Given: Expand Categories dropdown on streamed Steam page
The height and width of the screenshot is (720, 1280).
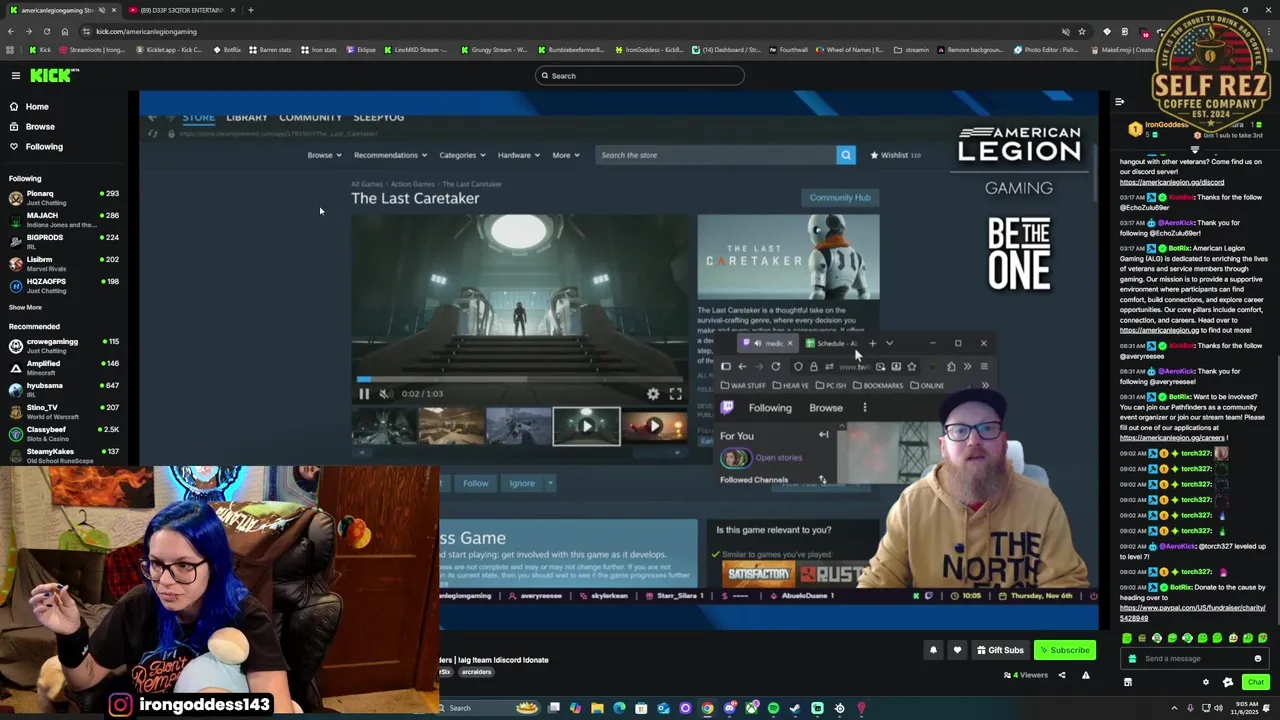Looking at the screenshot, I should click(x=462, y=155).
